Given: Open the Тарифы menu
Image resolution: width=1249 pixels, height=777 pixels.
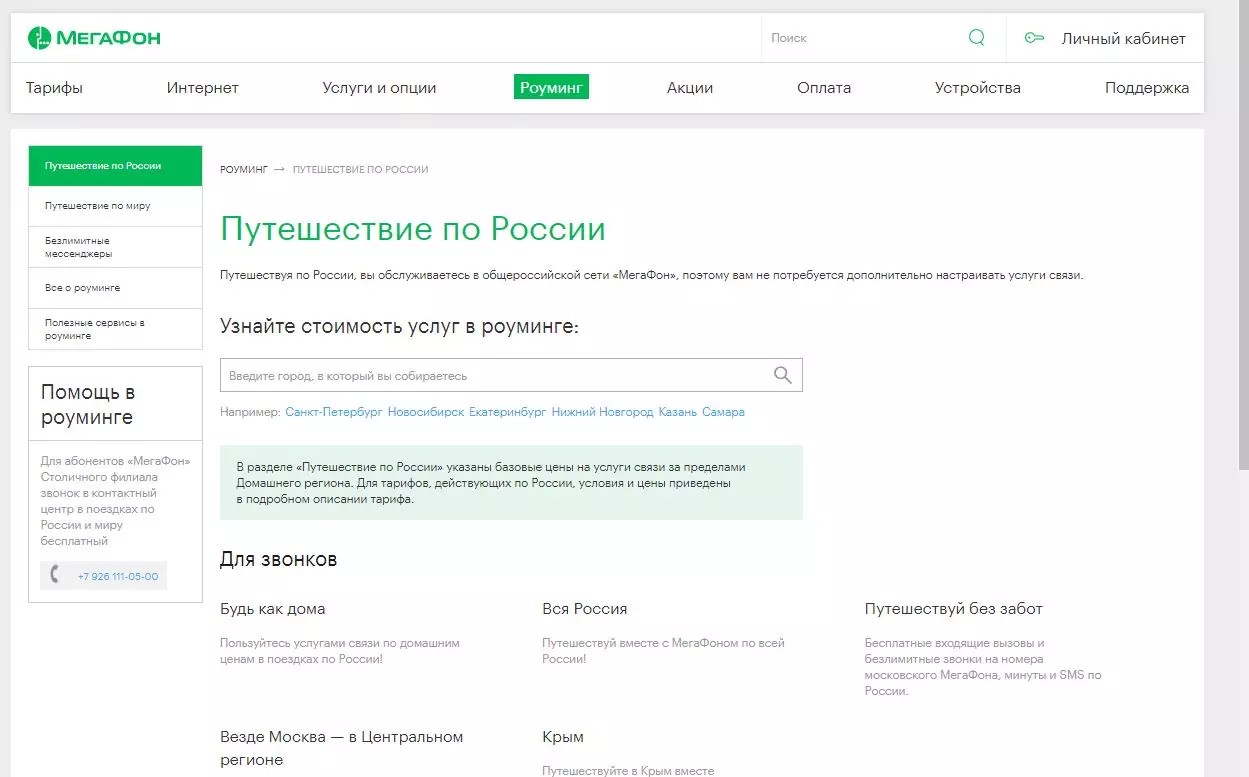Looking at the screenshot, I should (54, 88).
